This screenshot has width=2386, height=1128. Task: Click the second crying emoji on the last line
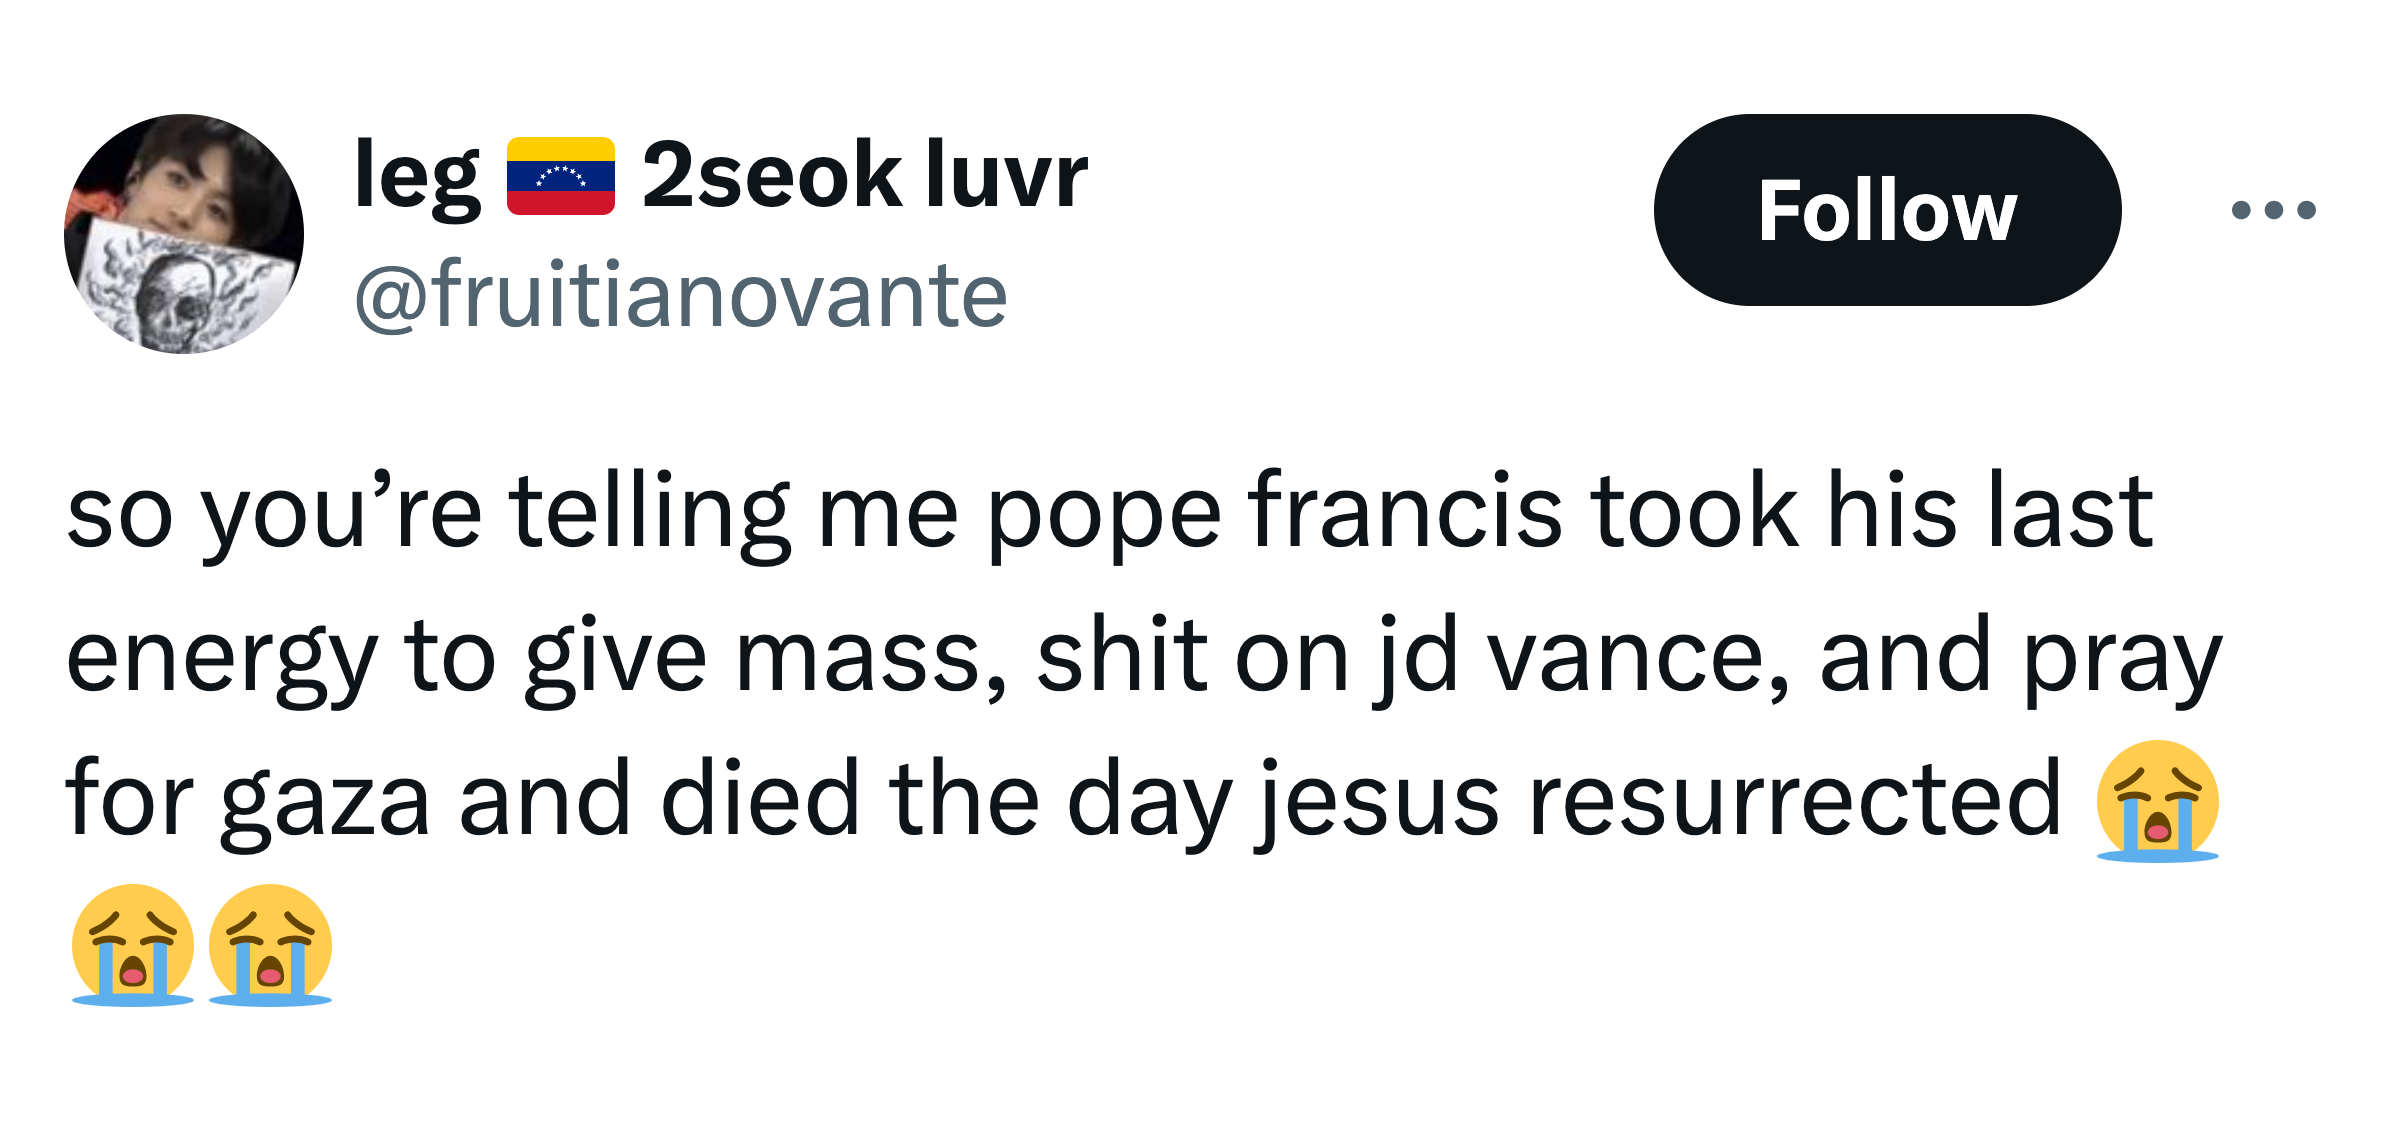pyautogui.click(x=270, y=944)
